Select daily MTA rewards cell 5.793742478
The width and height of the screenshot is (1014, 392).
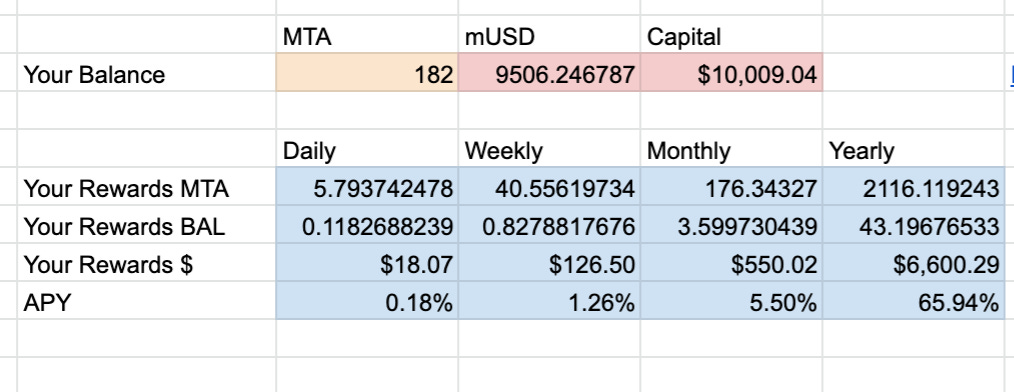(x=367, y=187)
